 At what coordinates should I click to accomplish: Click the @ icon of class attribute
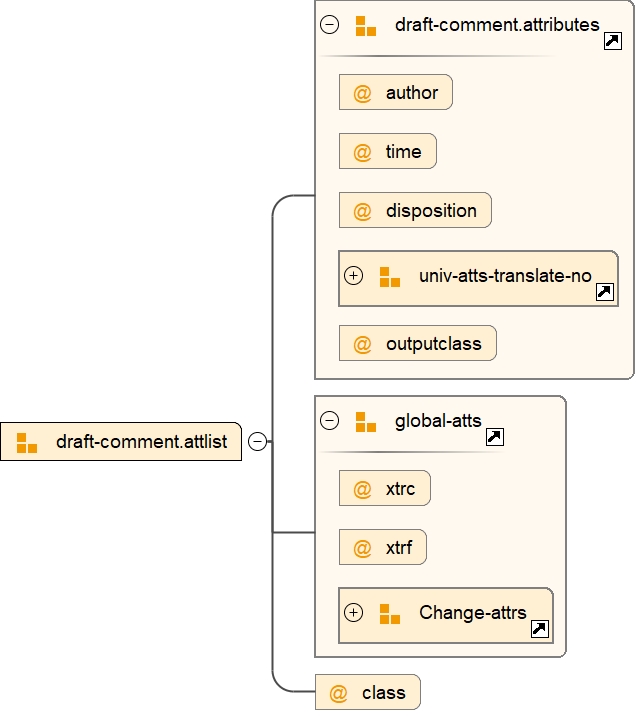pyautogui.click(x=338, y=692)
